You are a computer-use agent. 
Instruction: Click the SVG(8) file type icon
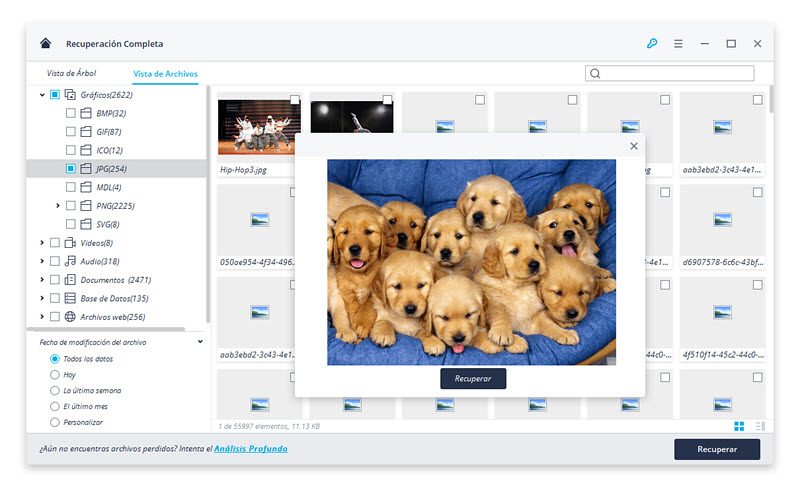point(86,224)
